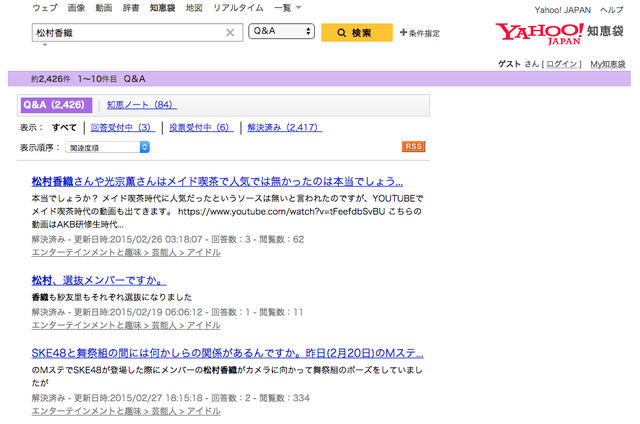The width and height of the screenshot is (640, 424).
Task: Filter results by 回答受付中 (3)
Action: [x=123, y=127]
